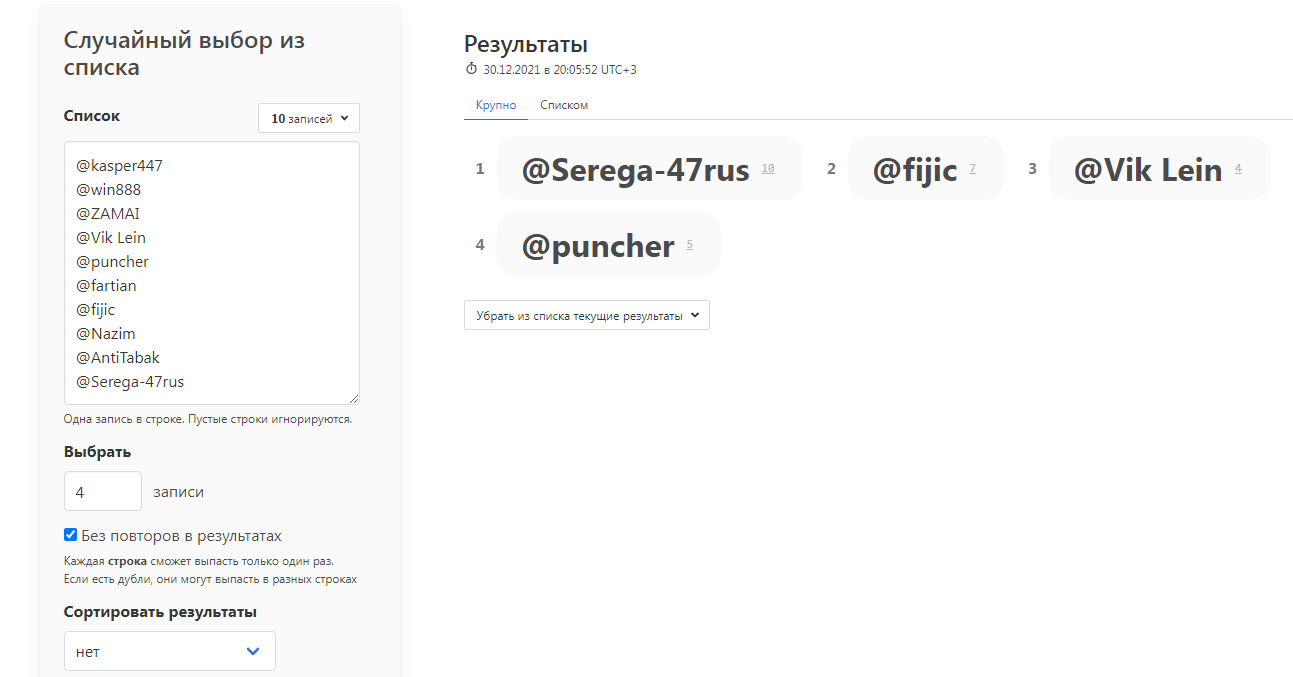The image size is (1293, 677).
Task: Click the blue chevron in sort dropdown
Action: [x=253, y=651]
